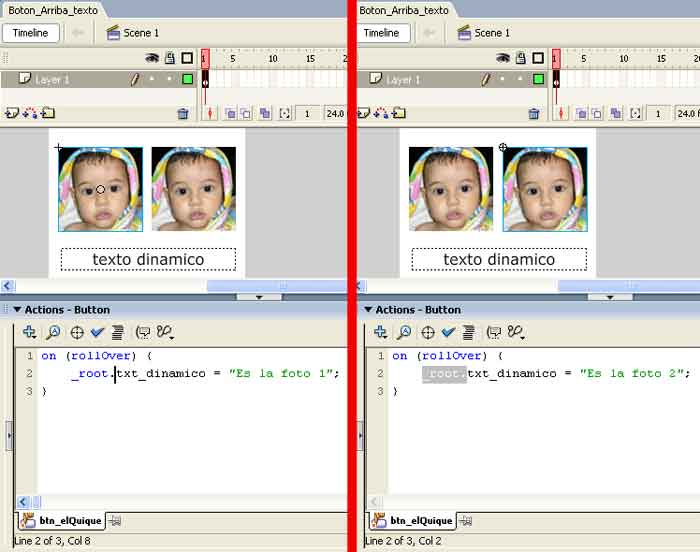Collapse left stage panel using divider arrow
Viewport: 700px width, 552px height.
[259, 297]
